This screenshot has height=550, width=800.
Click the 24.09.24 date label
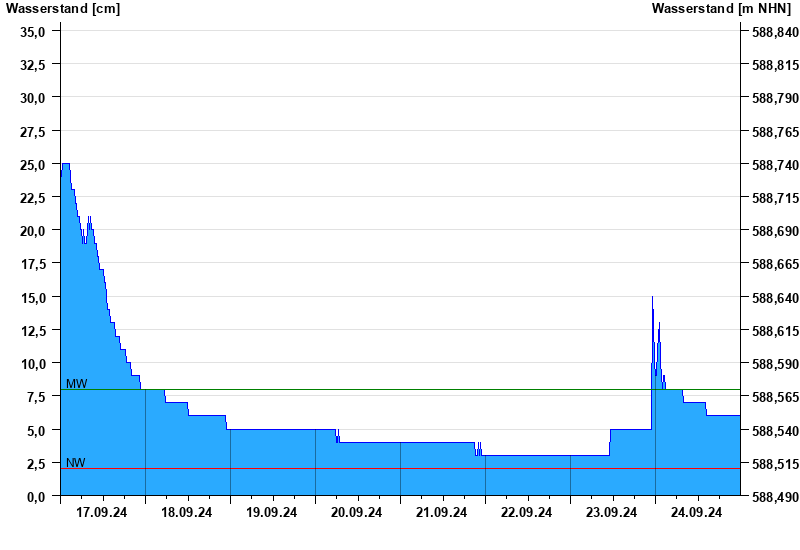[696, 512]
